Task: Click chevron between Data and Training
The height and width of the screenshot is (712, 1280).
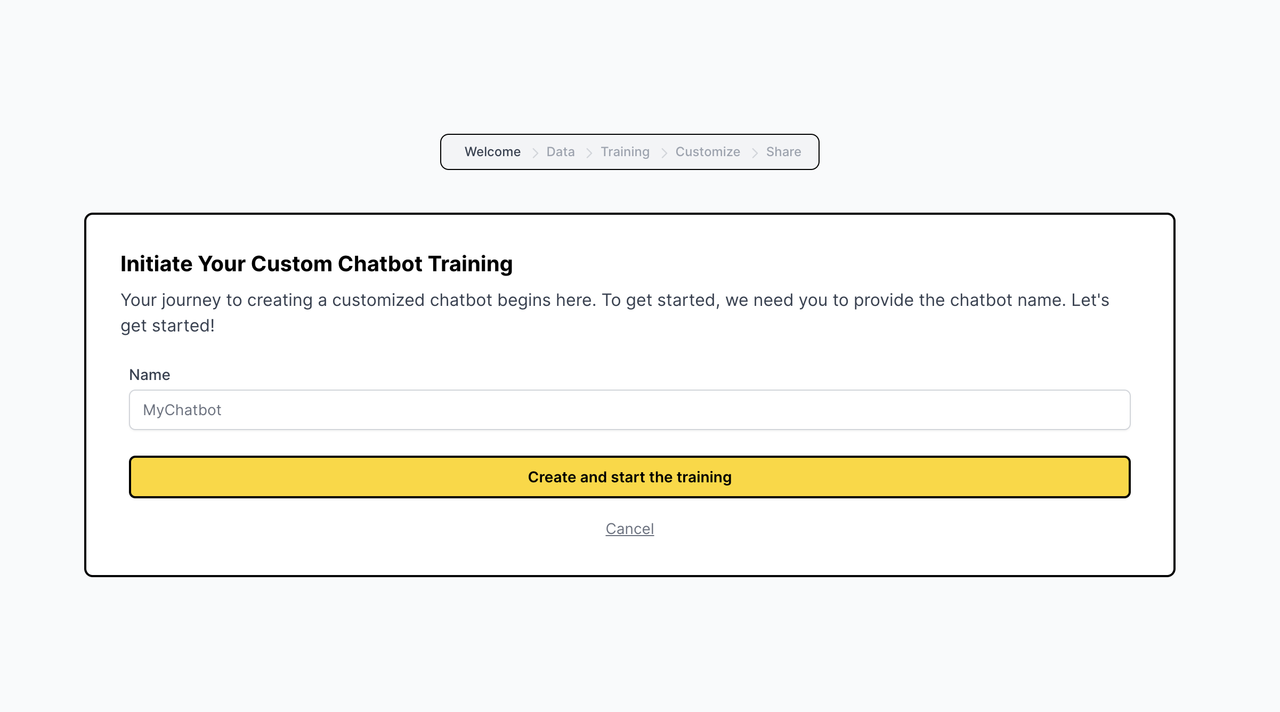Action: tap(589, 153)
